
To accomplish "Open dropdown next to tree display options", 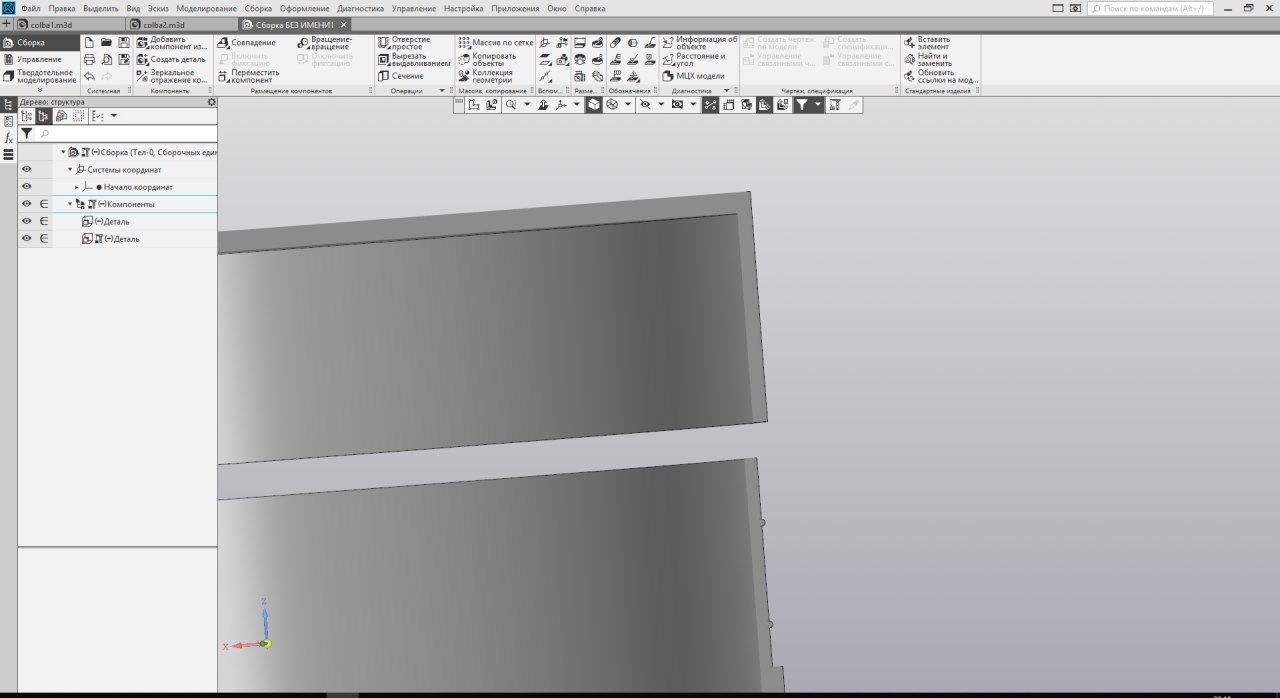I will point(114,116).
